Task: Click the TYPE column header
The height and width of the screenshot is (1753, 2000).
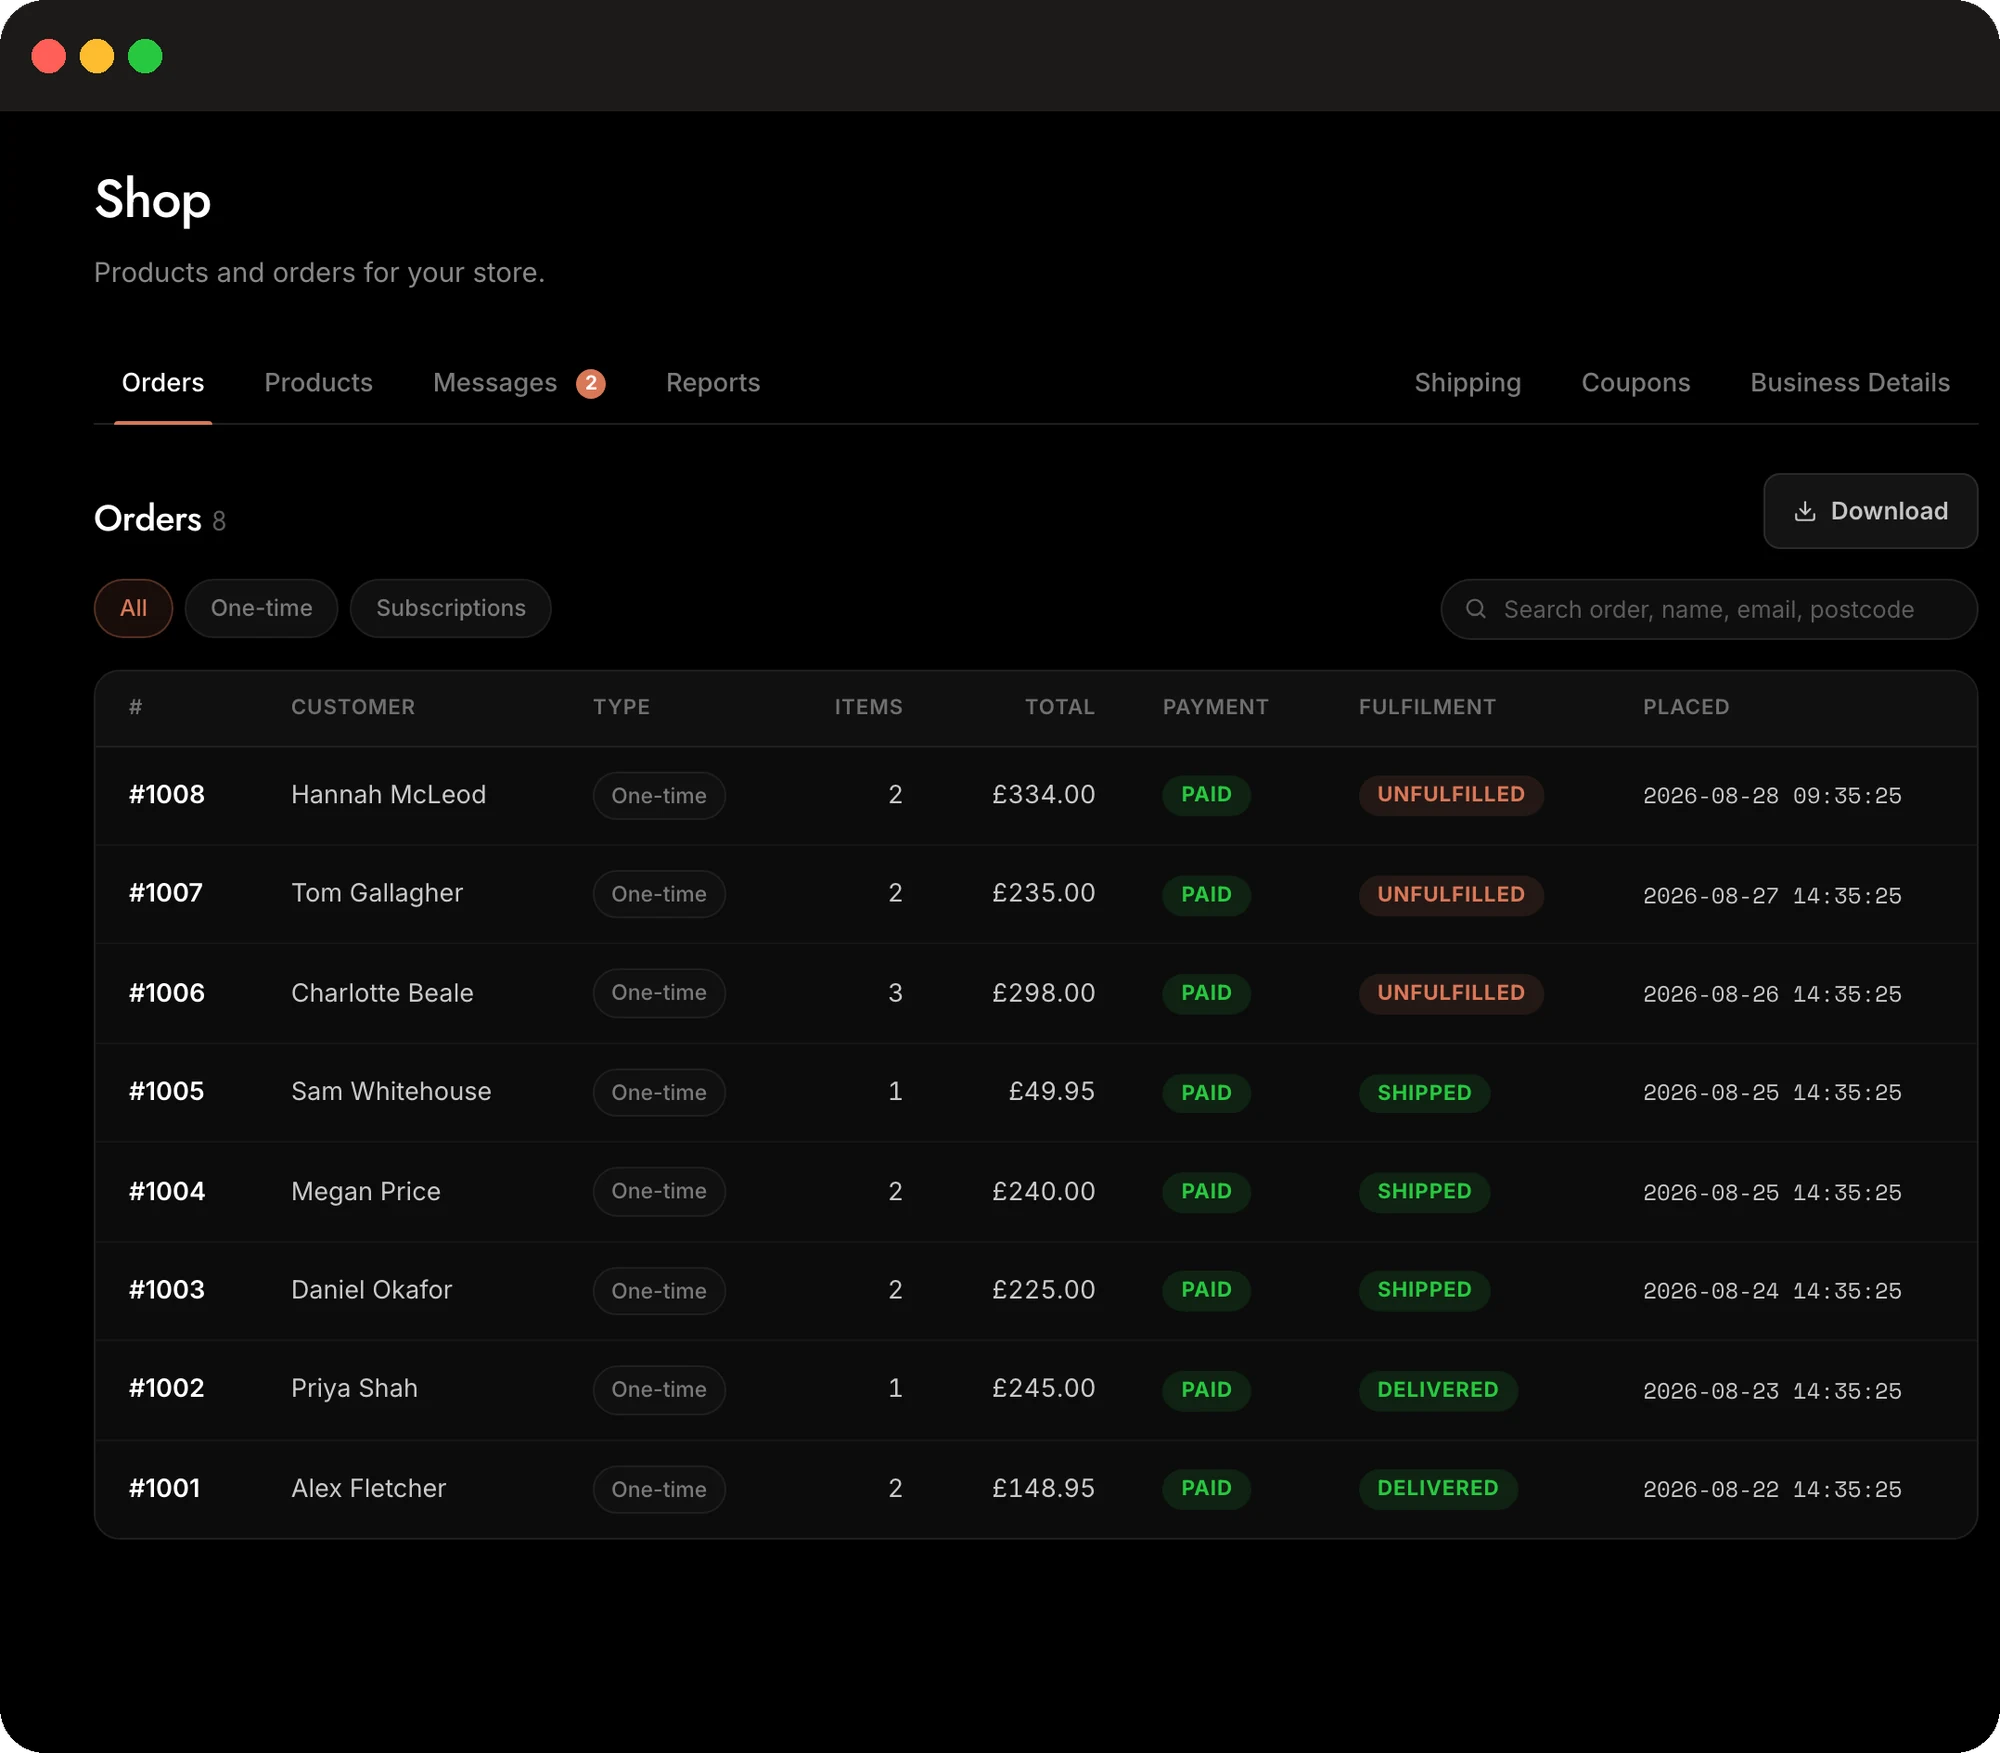Action: tap(621, 707)
